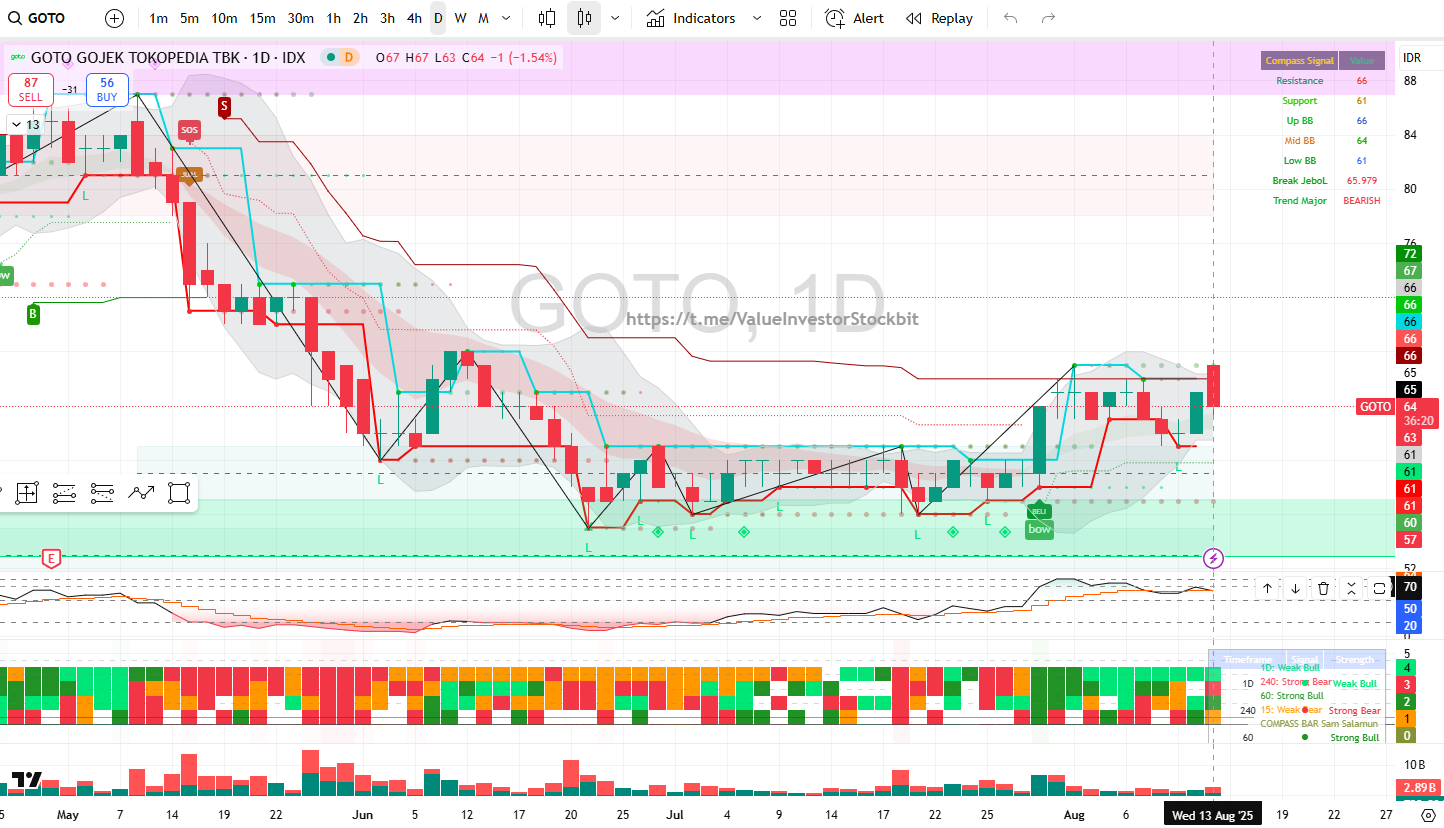This screenshot has height=828, width=1444.
Task: Collapse the indicator pane
Action: 1351,588
